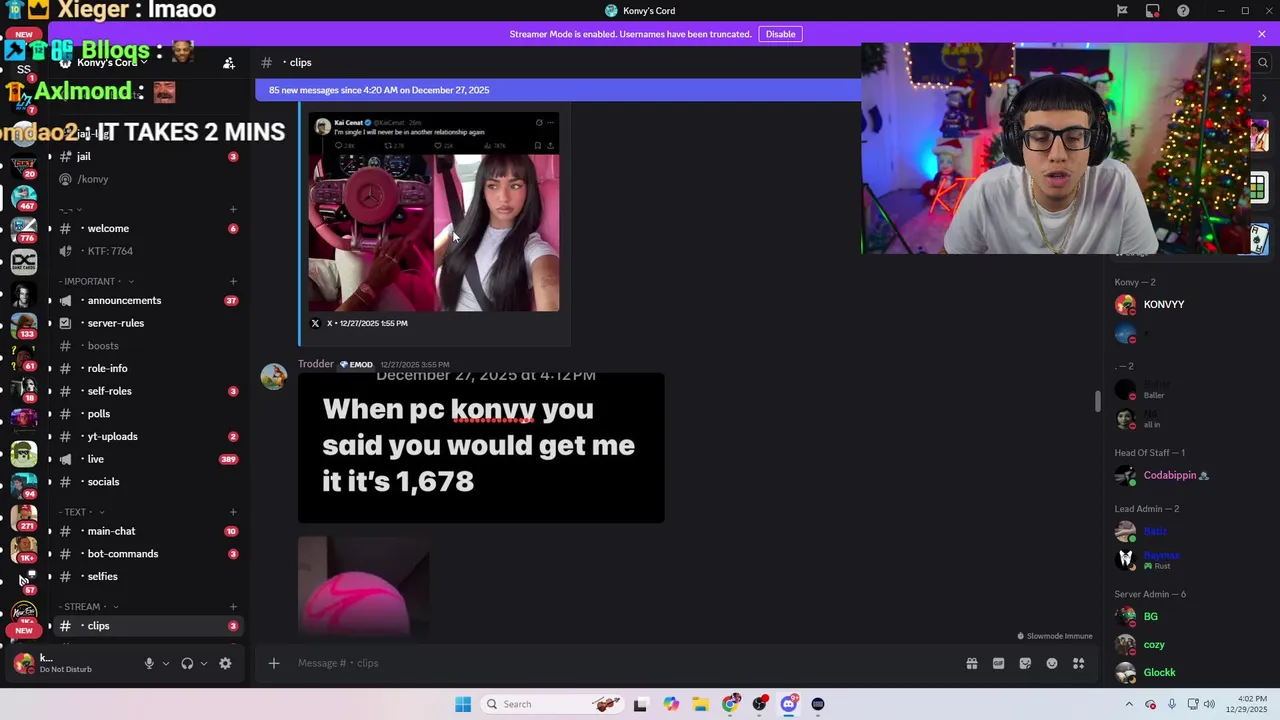Open the Apps launcher icon in message bar
This screenshot has height=720, width=1280.
1078,663
